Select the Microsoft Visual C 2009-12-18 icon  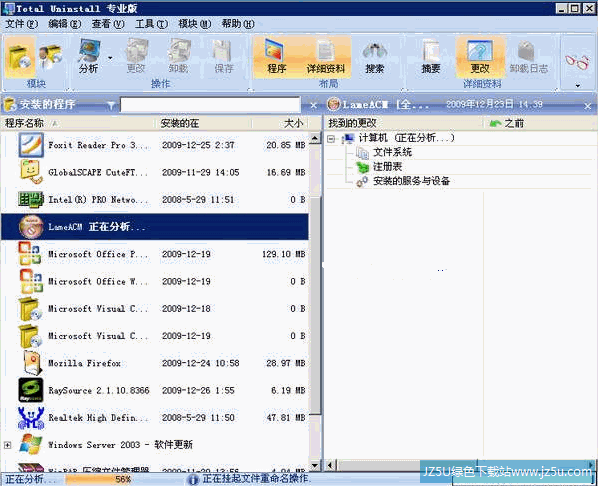click(30, 308)
